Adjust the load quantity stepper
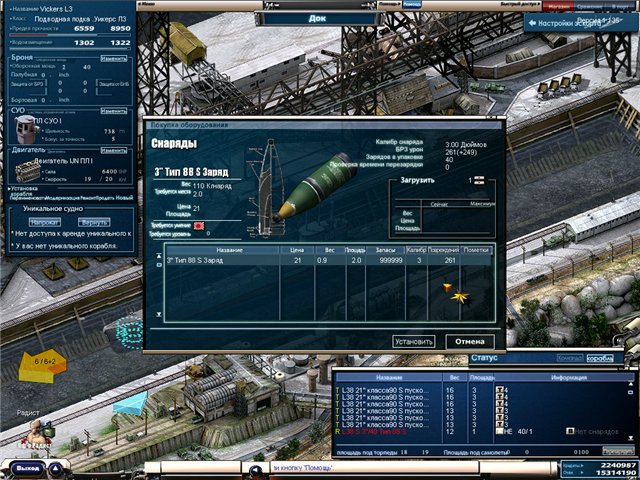The width and height of the screenshot is (640, 480). 478,180
